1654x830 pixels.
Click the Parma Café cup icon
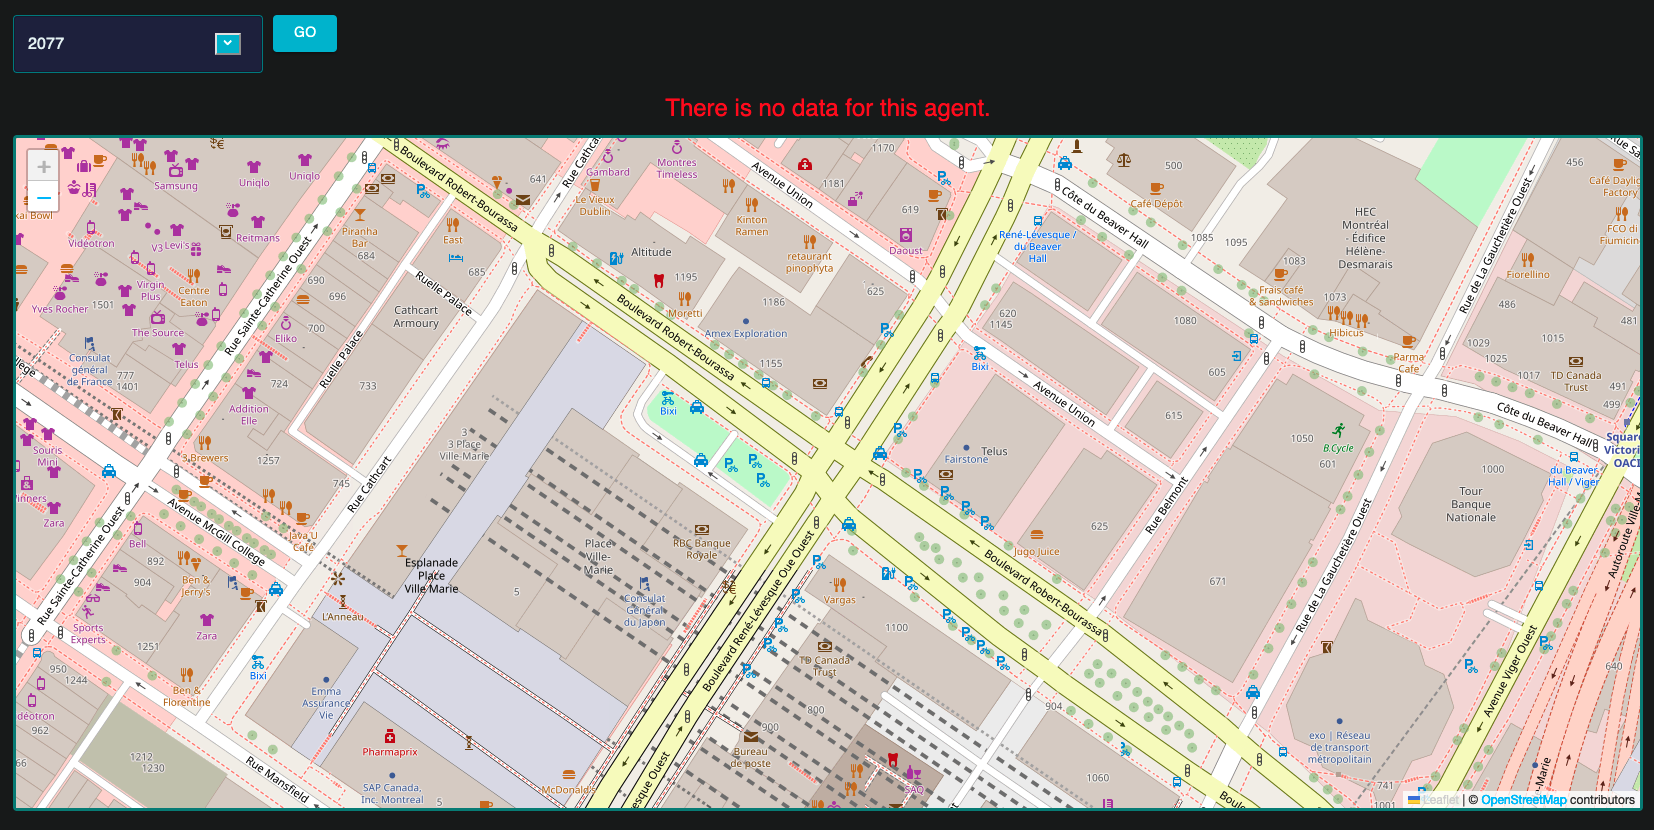(1409, 342)
